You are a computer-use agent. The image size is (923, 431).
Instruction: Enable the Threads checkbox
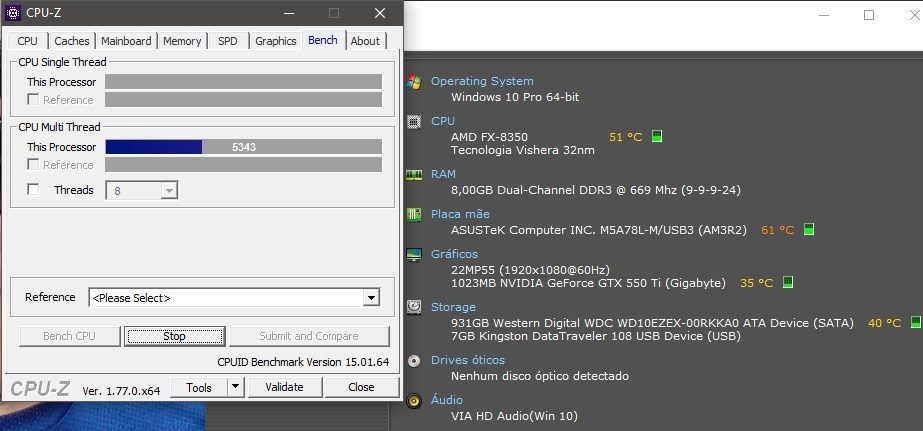point(33,190)
